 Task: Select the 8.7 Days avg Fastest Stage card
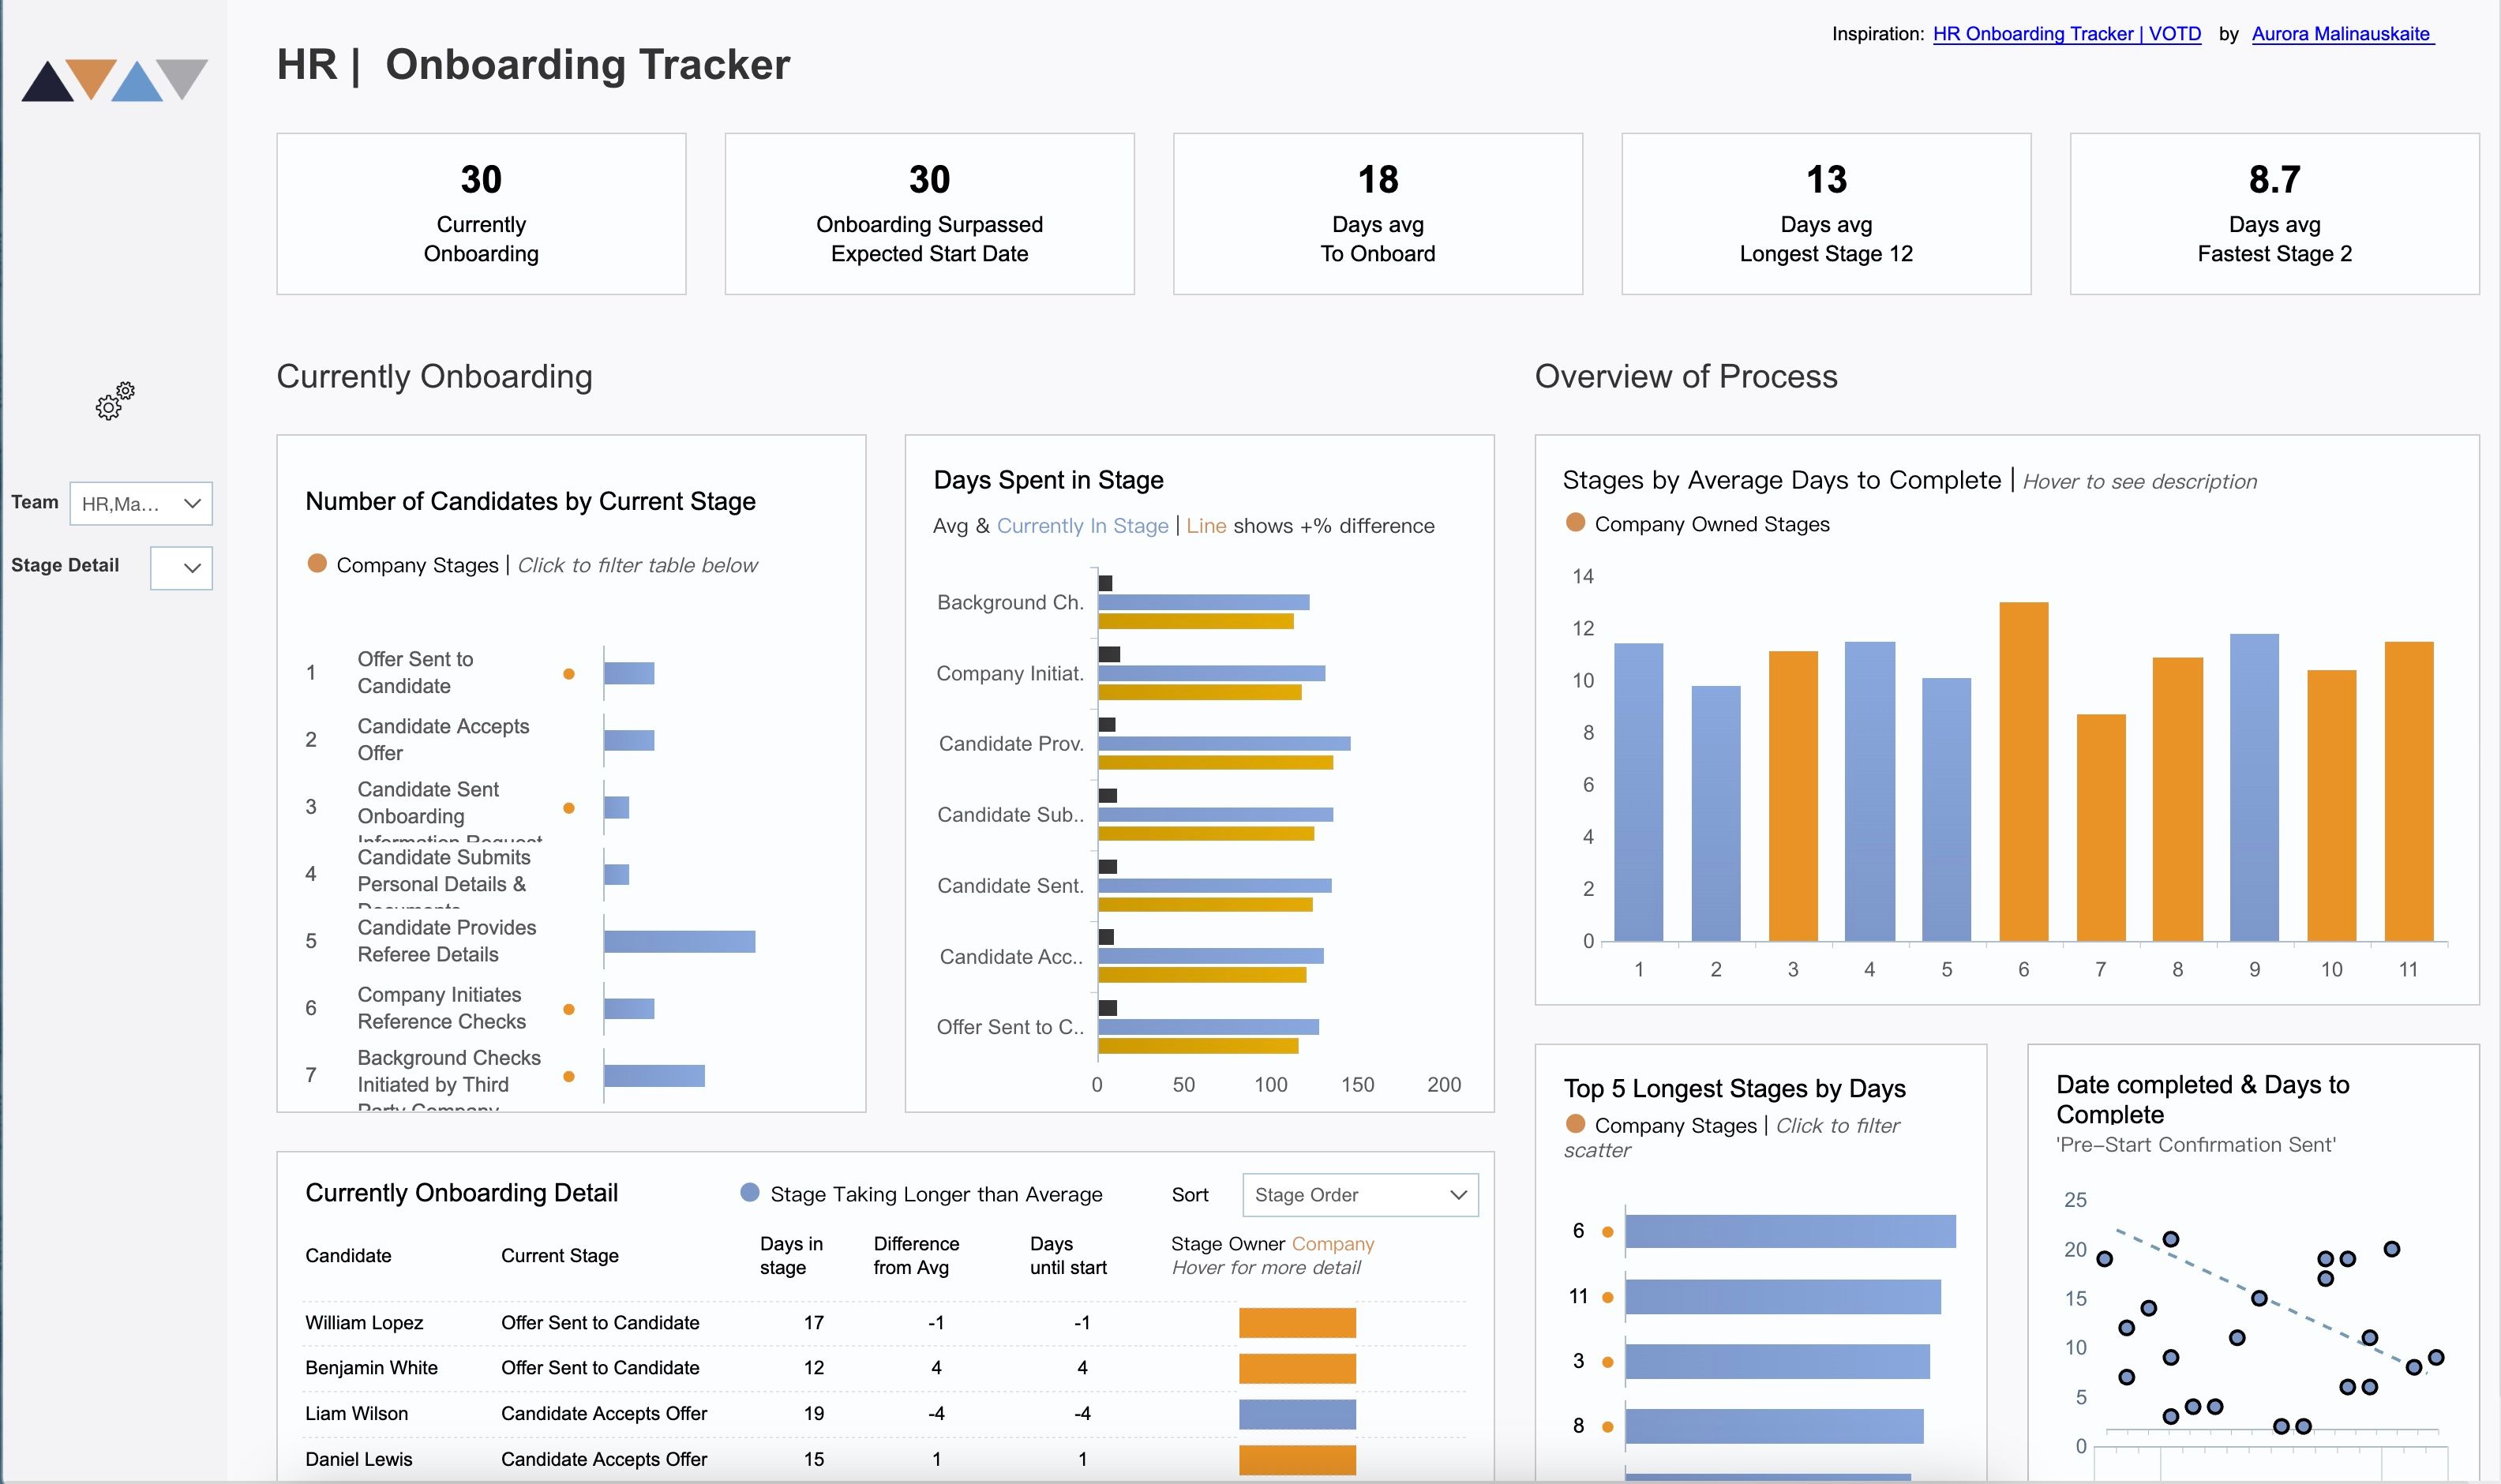(x=2274, y=214)
